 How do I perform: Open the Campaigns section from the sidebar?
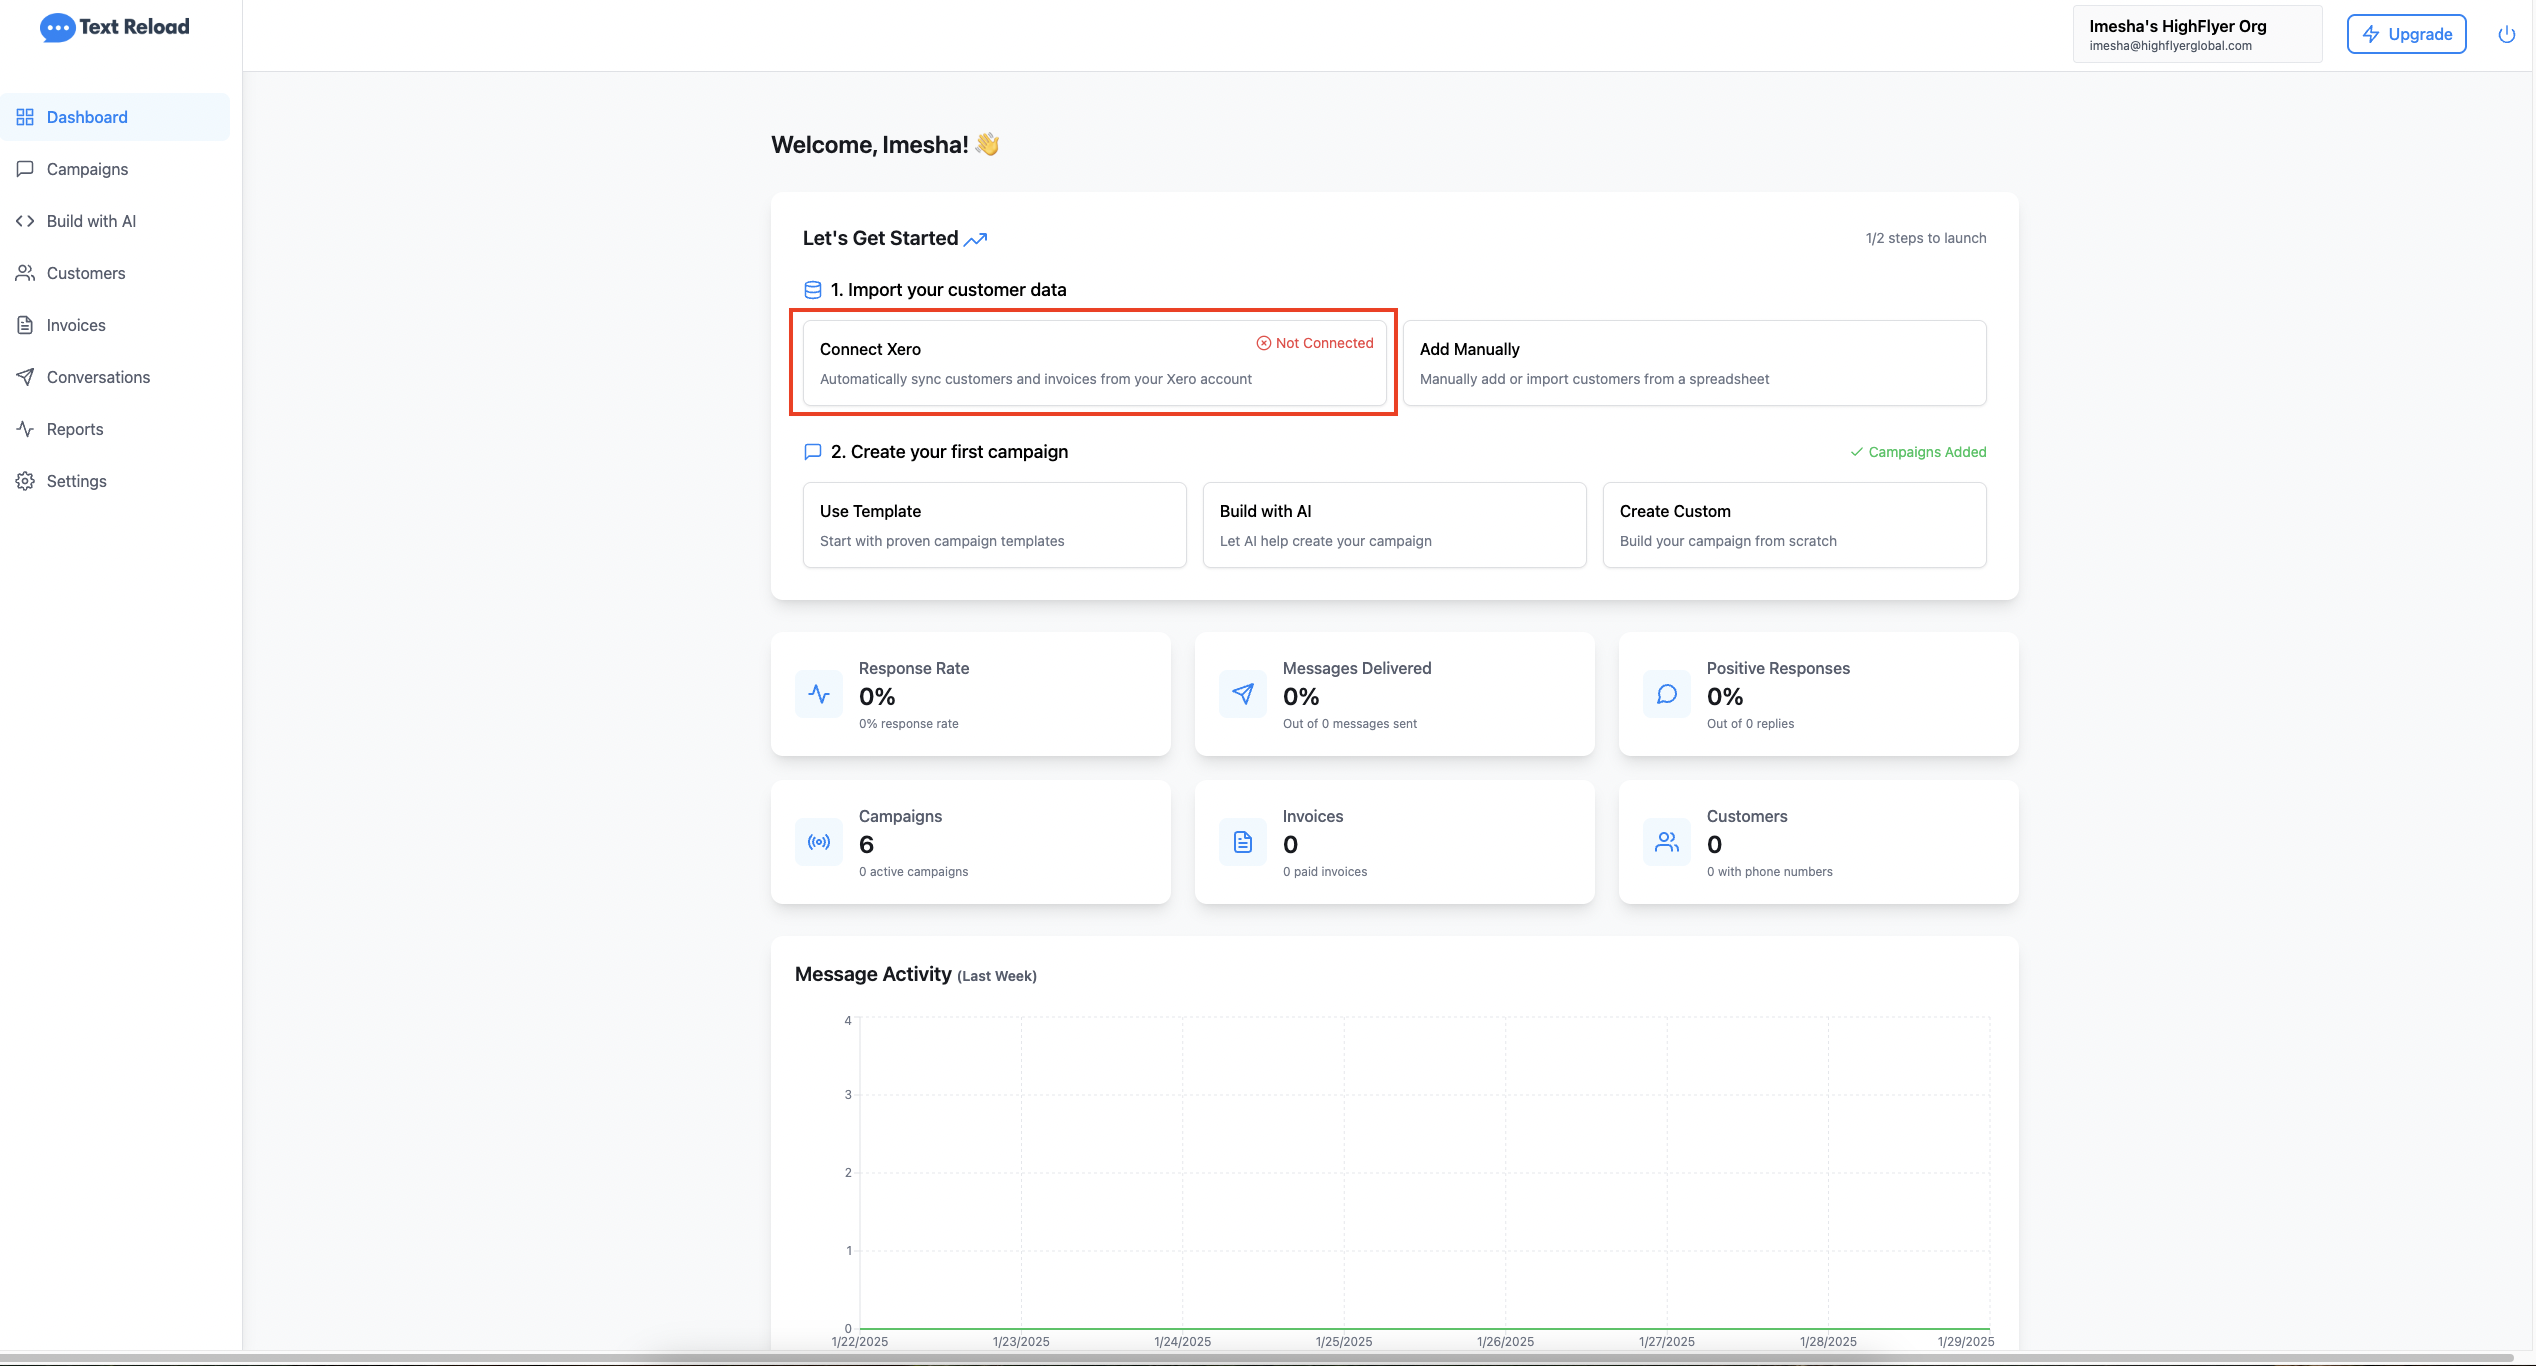coord(87,169)
